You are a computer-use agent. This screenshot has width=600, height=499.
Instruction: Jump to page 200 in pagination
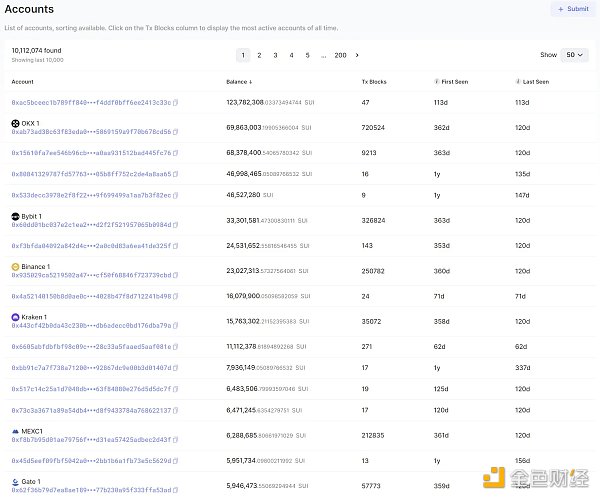340,55
